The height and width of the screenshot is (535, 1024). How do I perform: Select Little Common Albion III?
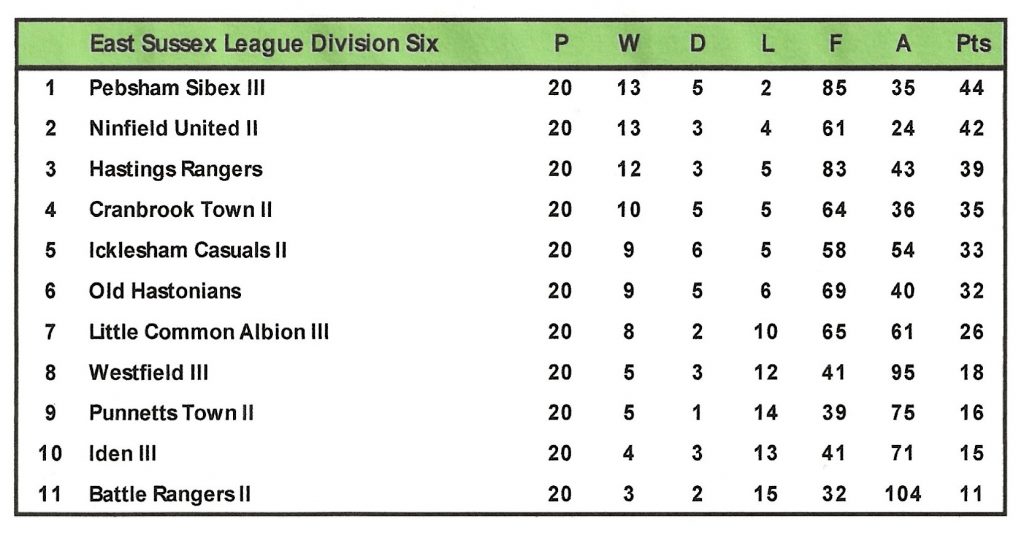coord(209,332)
